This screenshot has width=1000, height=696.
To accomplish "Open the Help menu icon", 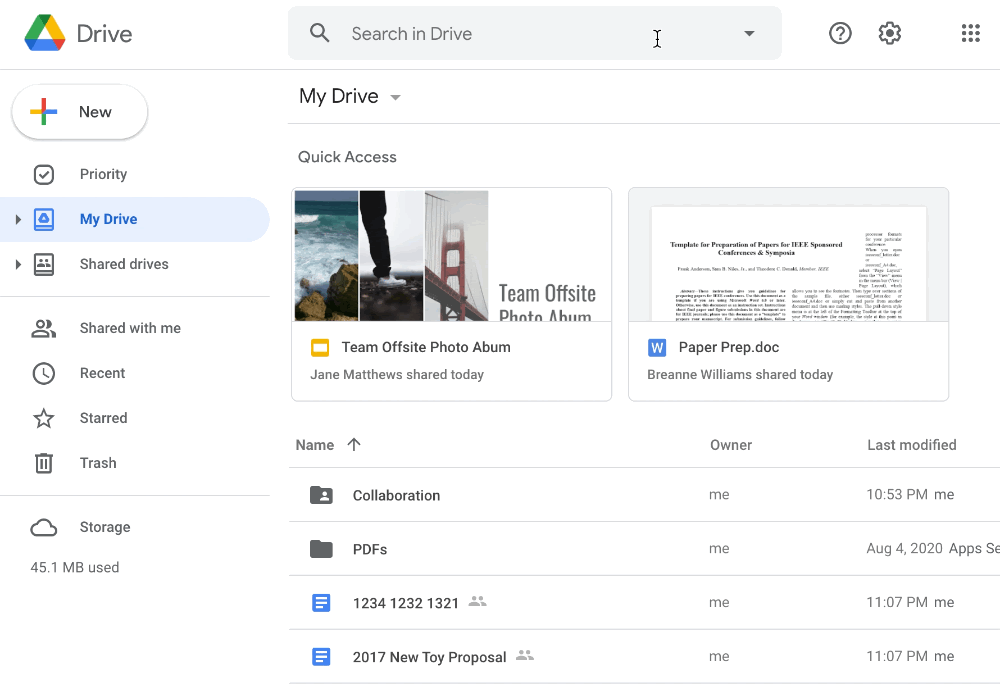I will coord(840,33).
